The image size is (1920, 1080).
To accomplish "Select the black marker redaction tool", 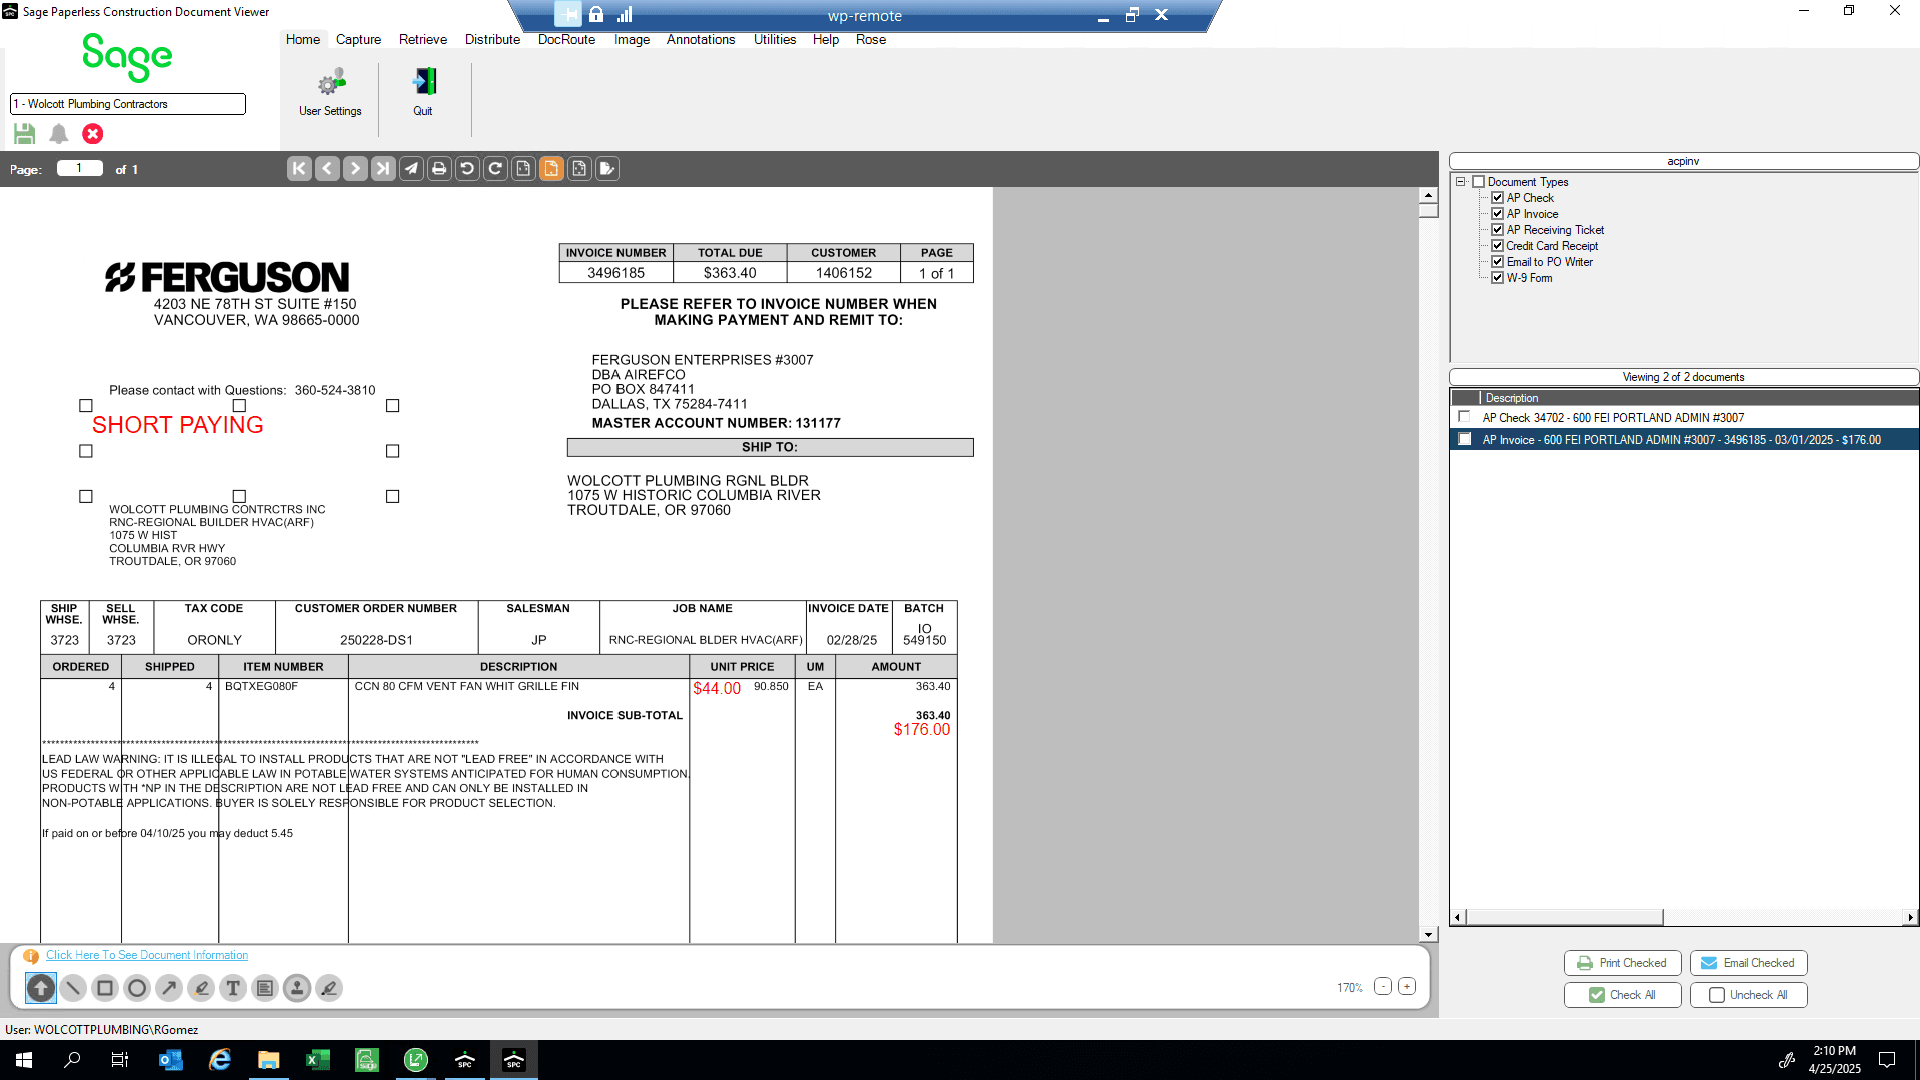I will (329, 988).
